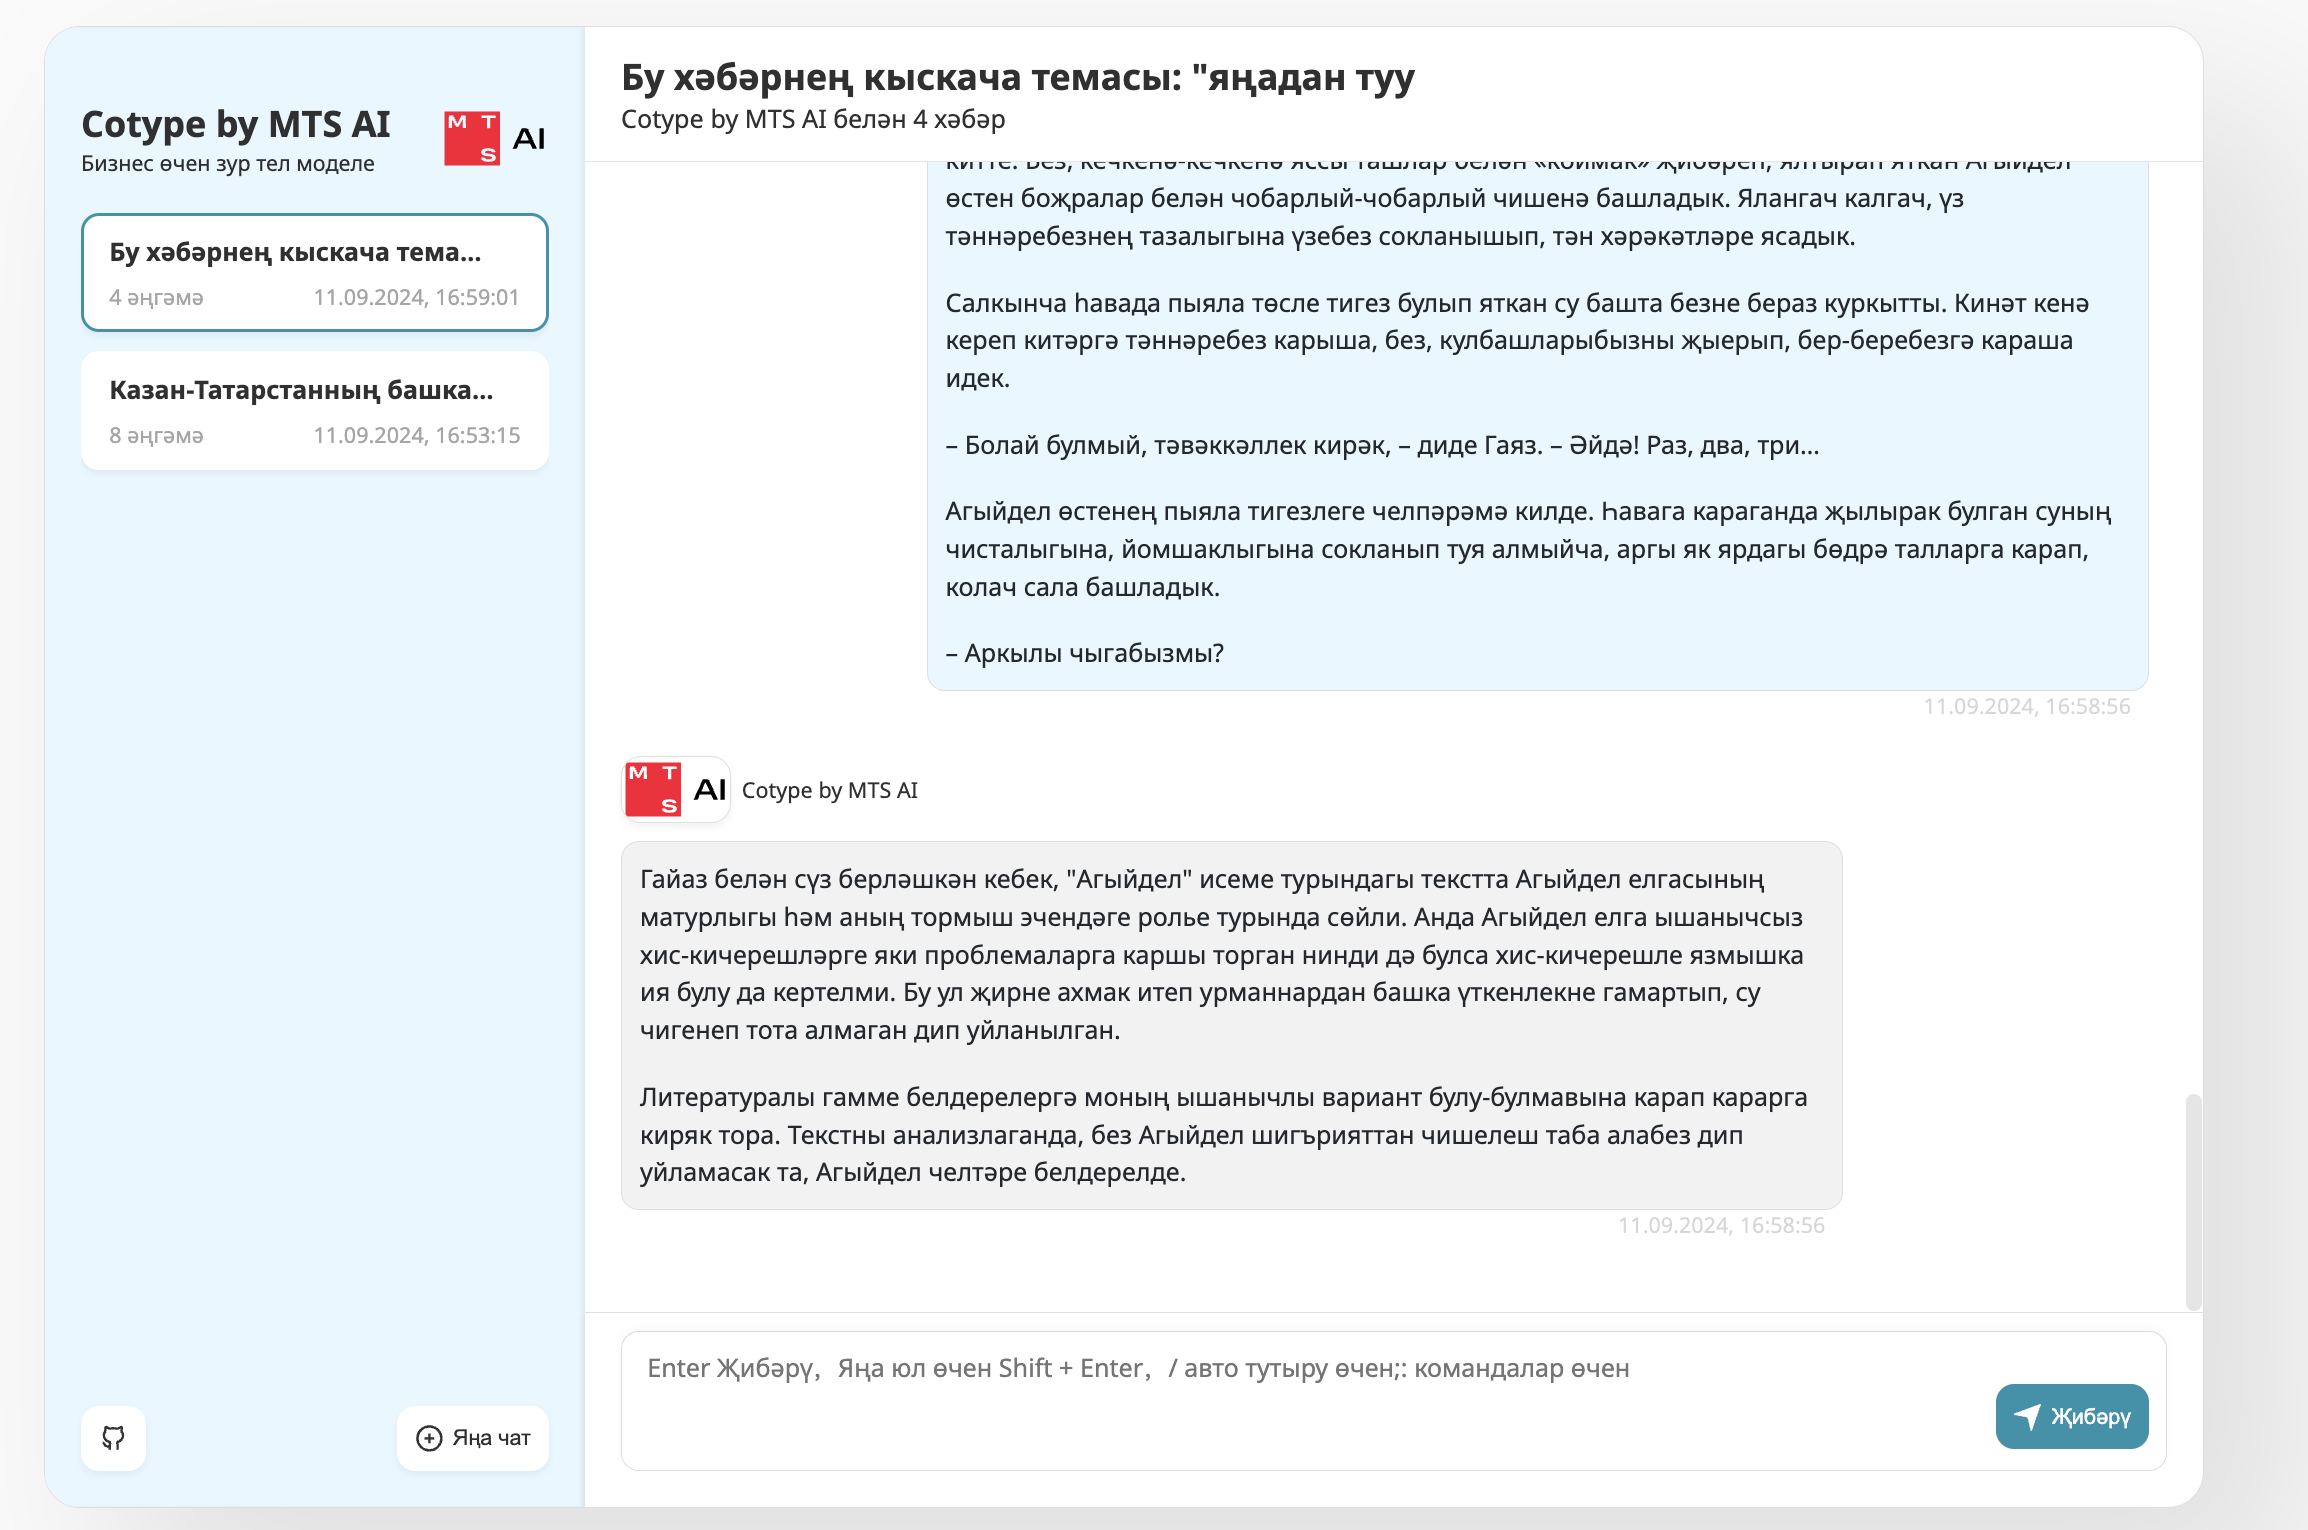This screenshot has width=2308, height=1530.
Task: Click the user message timestamp below blue bubble
Action: coord(2027,707)
